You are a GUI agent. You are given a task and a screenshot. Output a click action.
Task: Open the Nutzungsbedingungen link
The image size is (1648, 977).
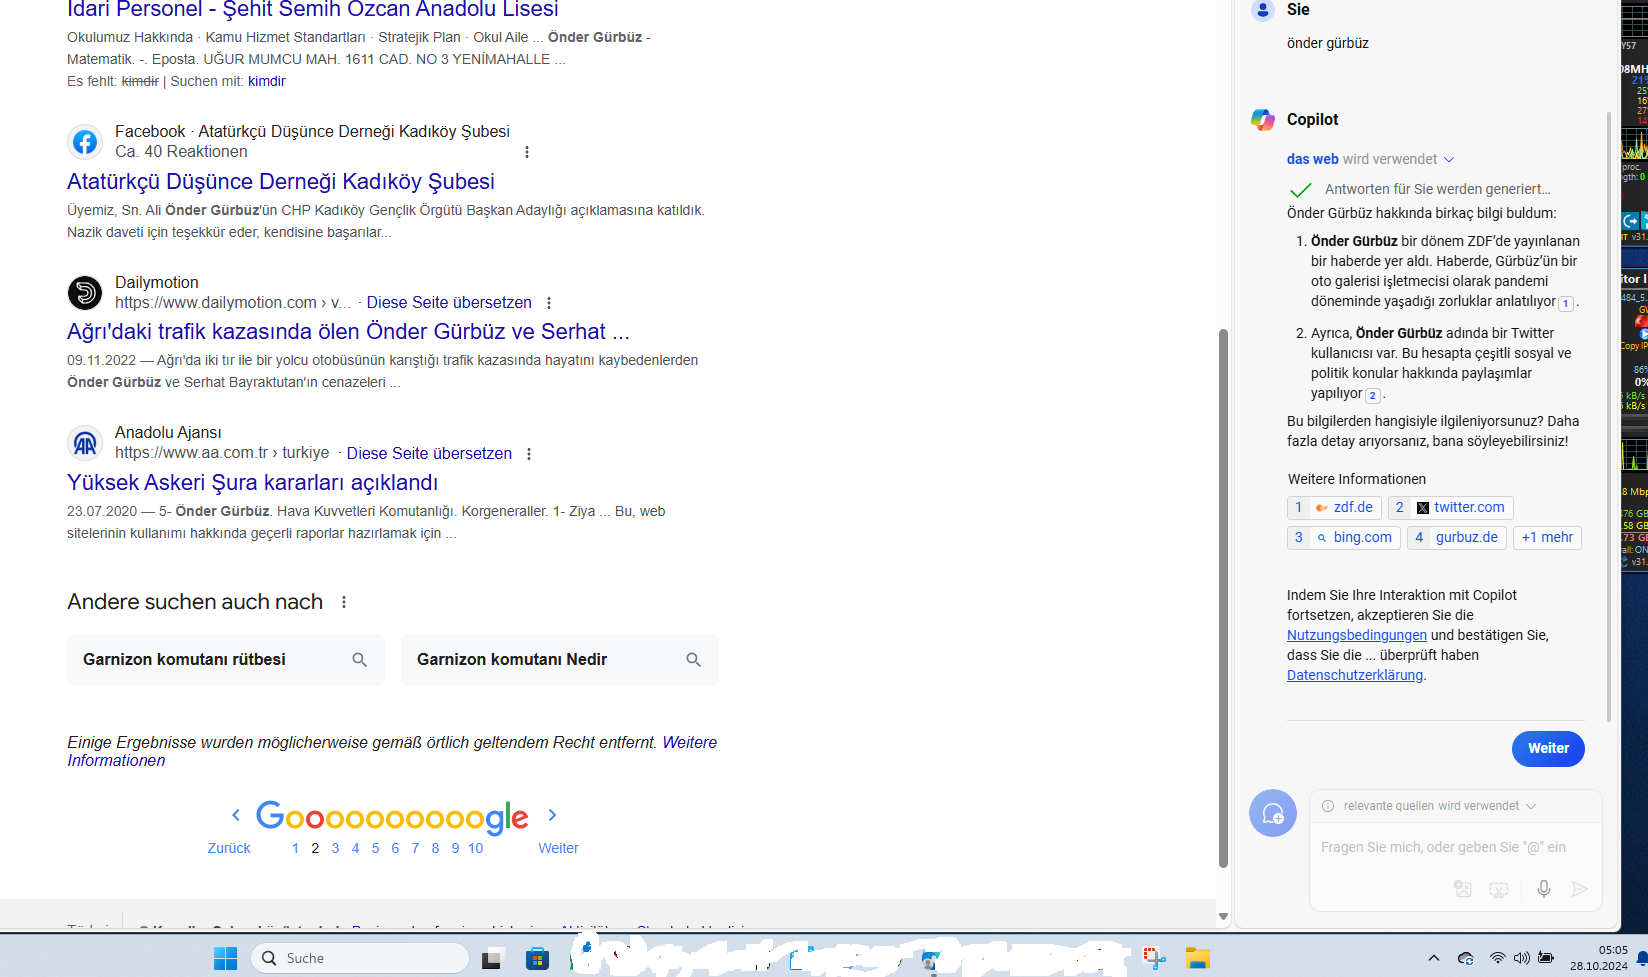click(1357, 635)
